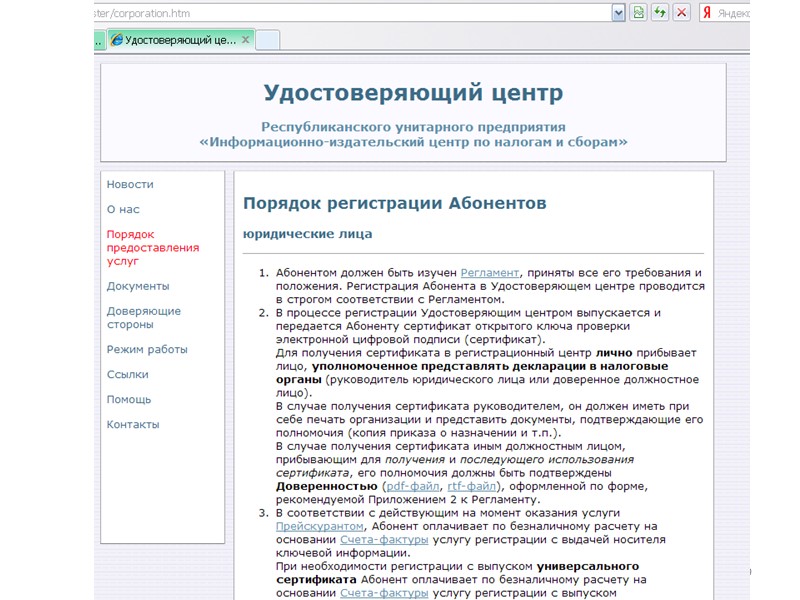
Task: Open last 'Счета-фактуры' link near page bottom
Action: point(384,593)
